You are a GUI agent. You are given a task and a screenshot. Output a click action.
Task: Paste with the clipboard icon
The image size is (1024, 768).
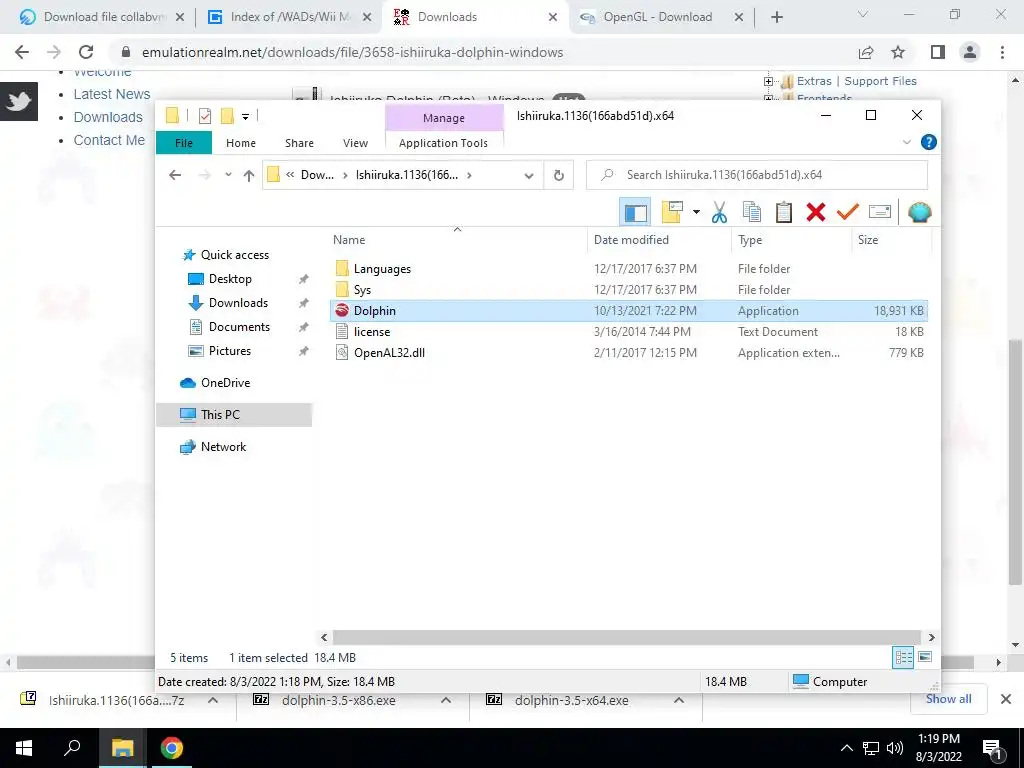click(784, 212)
